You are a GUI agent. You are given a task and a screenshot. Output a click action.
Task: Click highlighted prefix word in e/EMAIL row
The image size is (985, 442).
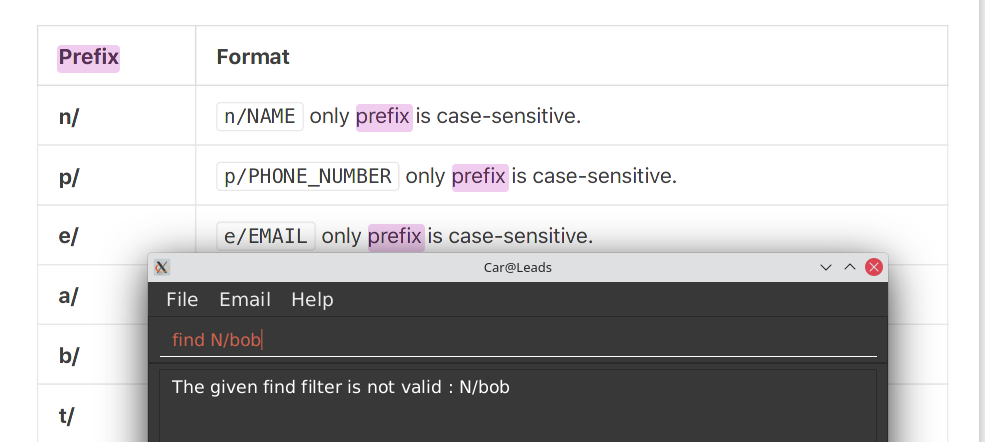pos(396,237)
